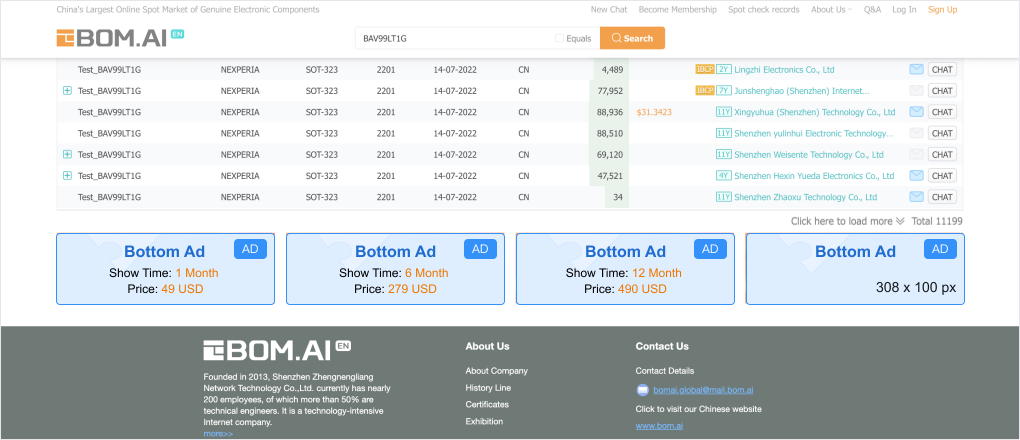Open the Q&A page
1020x440 pixels.
pyautogui.click(x=872, y=10)
